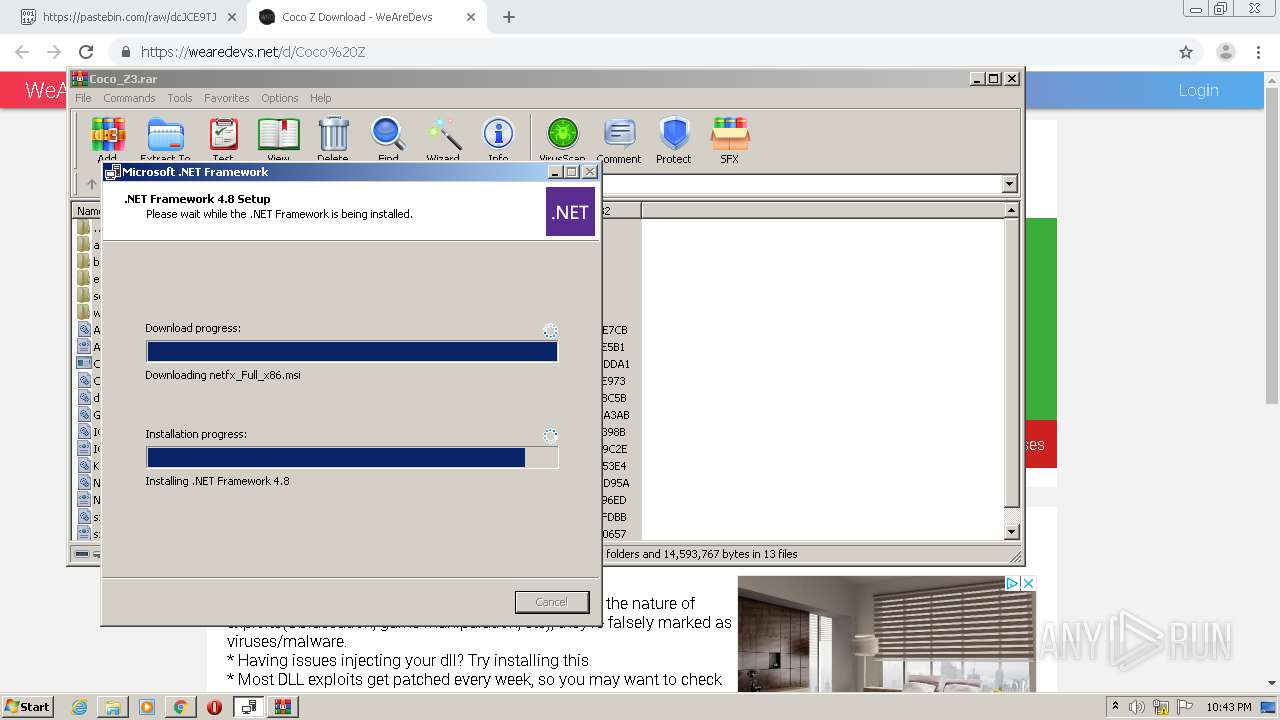The width and height of the screenshot is (1280, 720).
Task: Click the volume speaker tray icon
Action: coord(1137,707)
